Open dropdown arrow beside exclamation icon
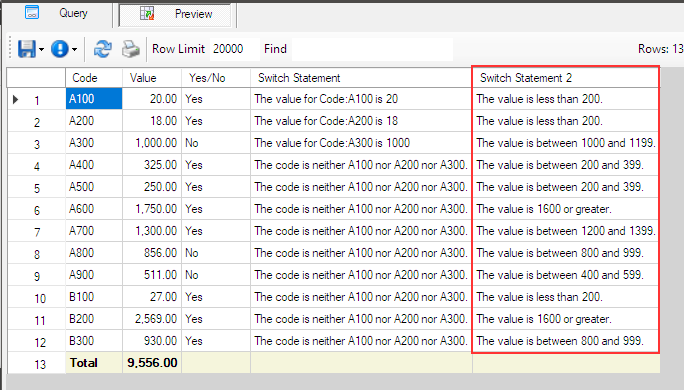This screenshot has height=390, width=684. tap(75, 49)
